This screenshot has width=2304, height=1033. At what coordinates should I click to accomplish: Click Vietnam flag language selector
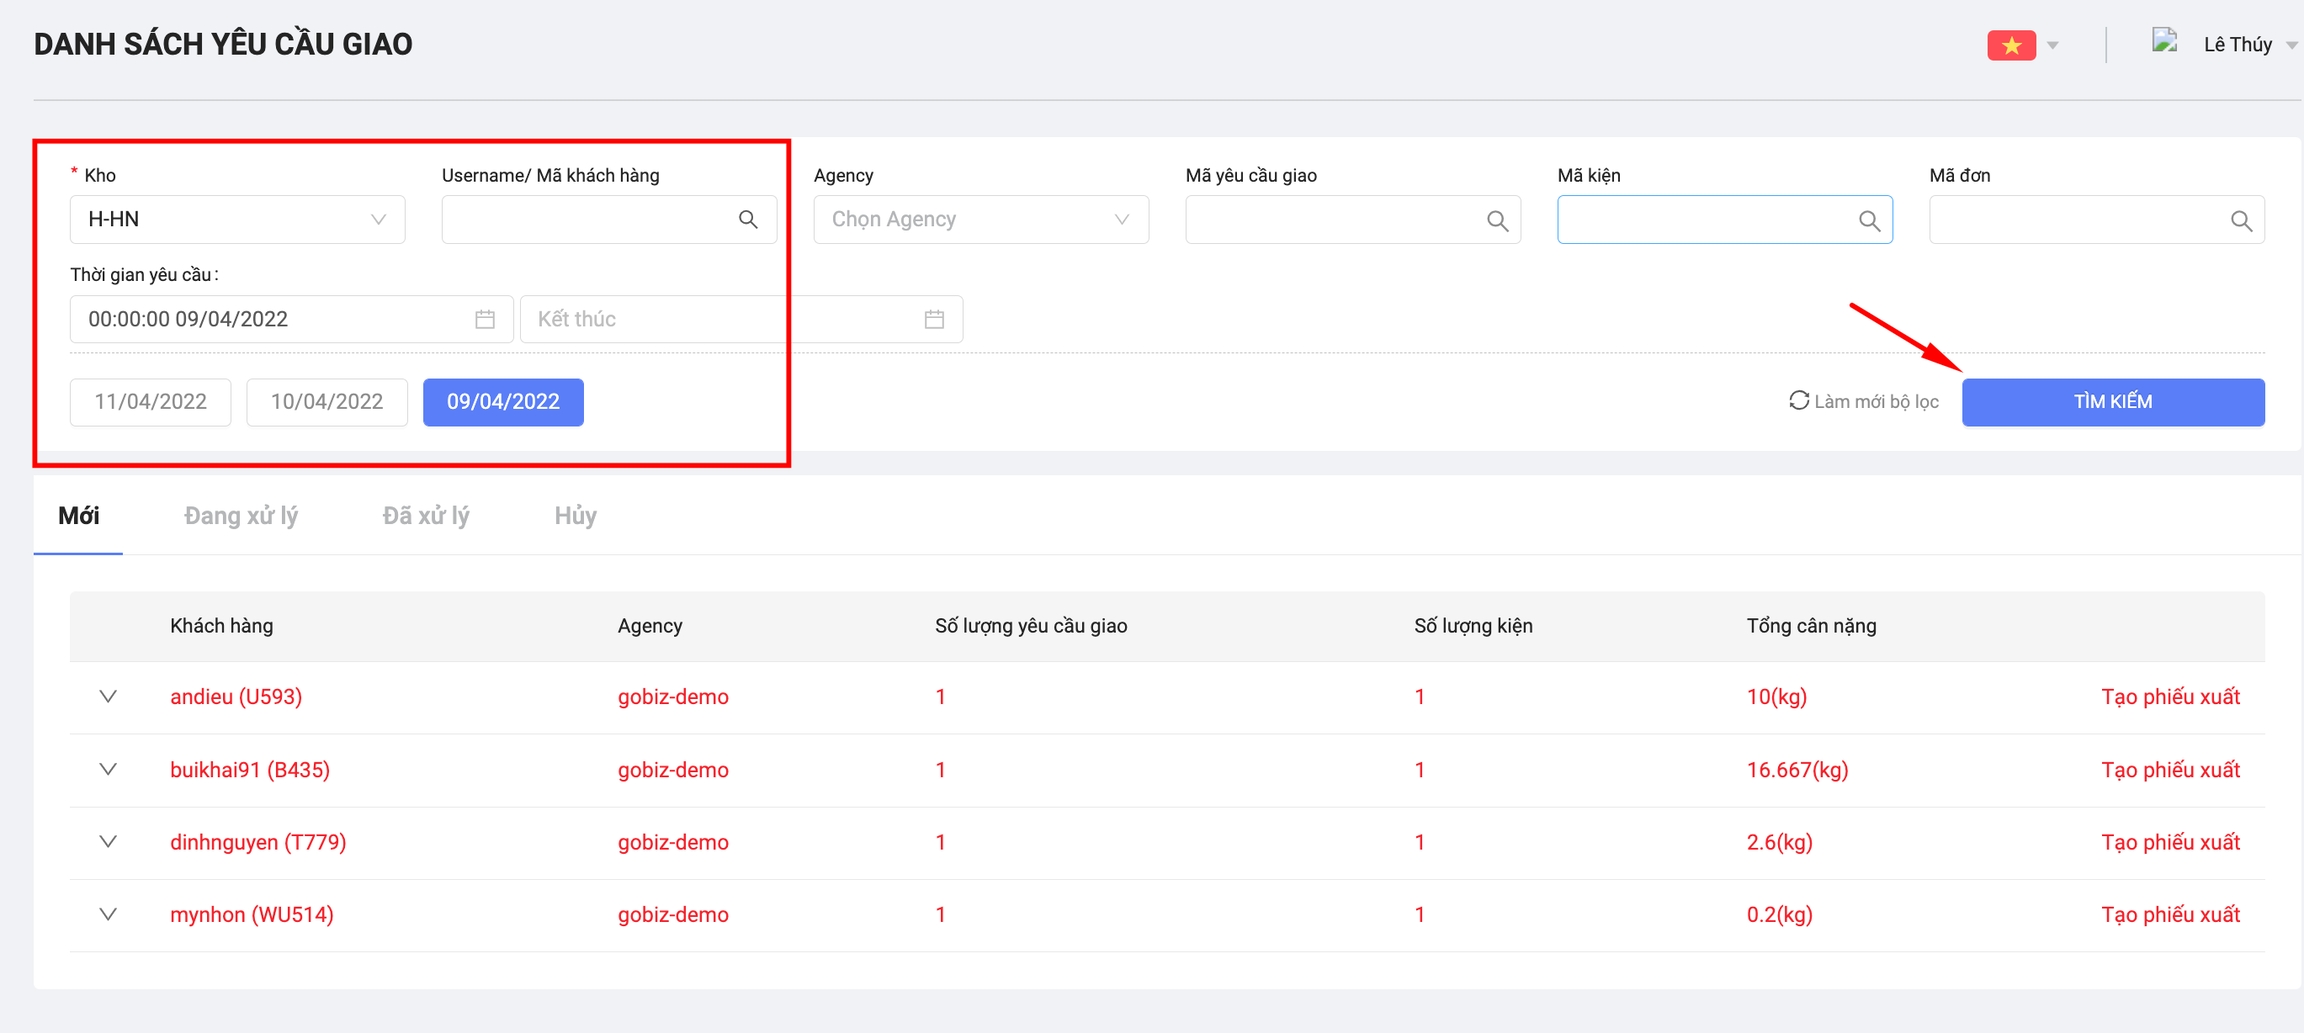pos(2011,45)
